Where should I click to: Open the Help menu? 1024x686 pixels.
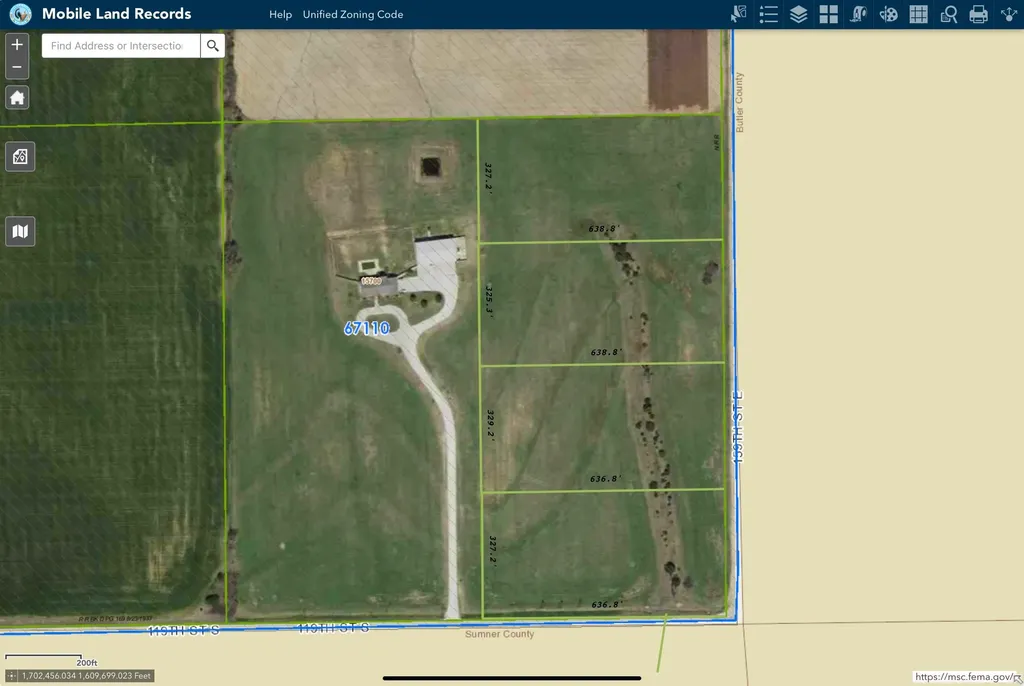[x=281, y=14]
